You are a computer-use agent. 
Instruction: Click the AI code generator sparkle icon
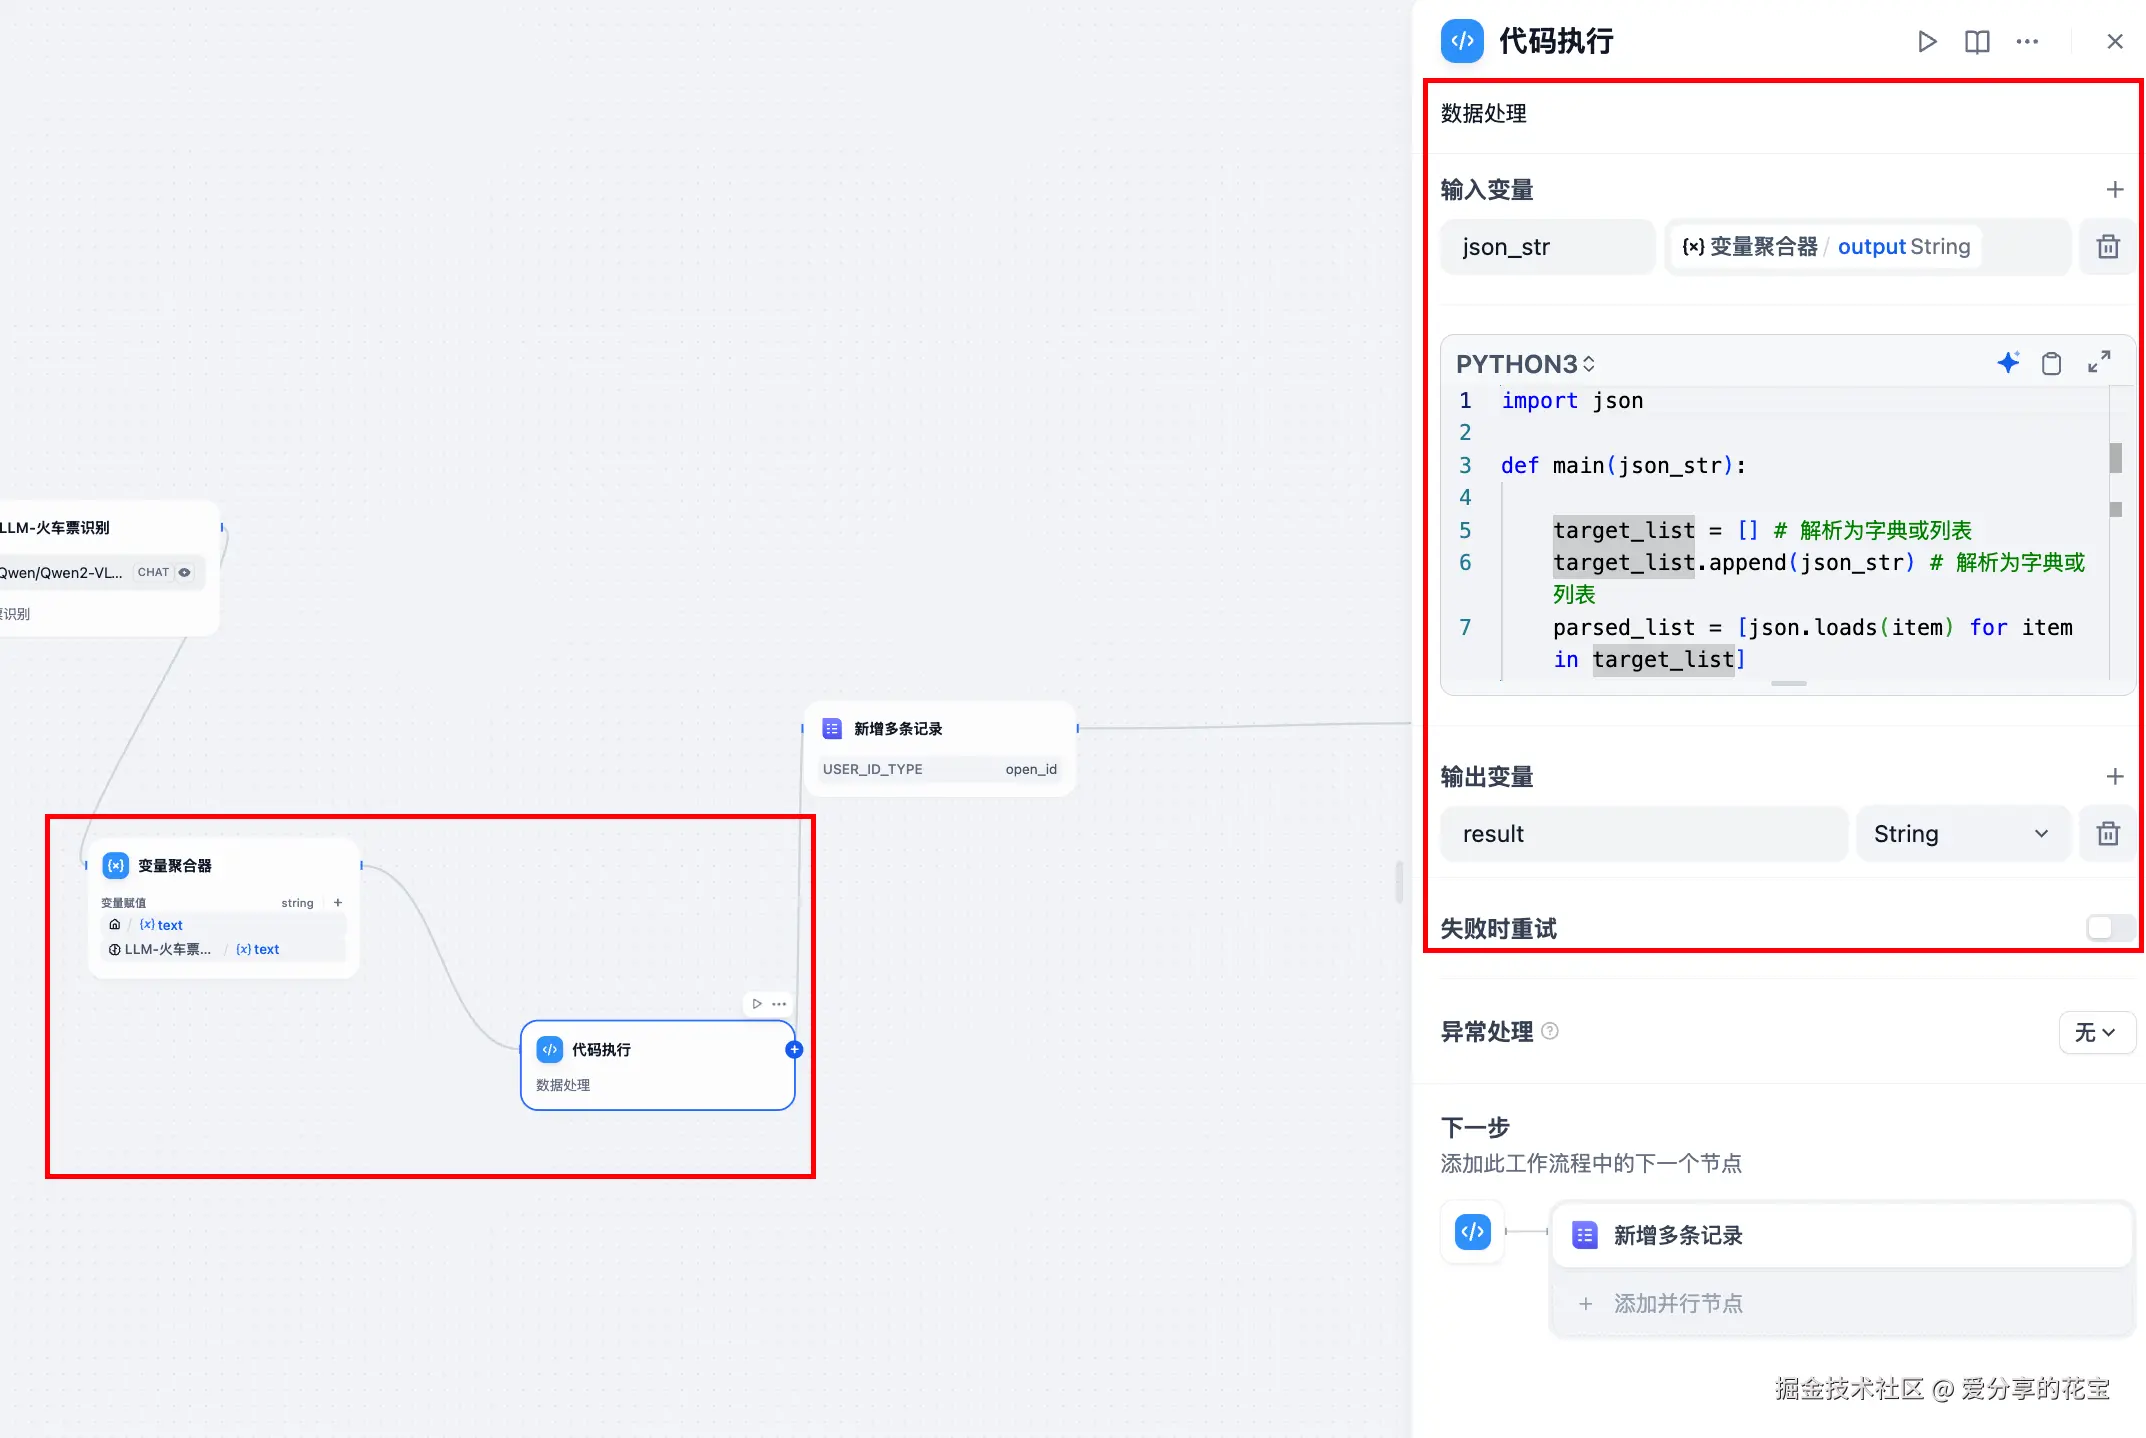[x=2008, y=363]
